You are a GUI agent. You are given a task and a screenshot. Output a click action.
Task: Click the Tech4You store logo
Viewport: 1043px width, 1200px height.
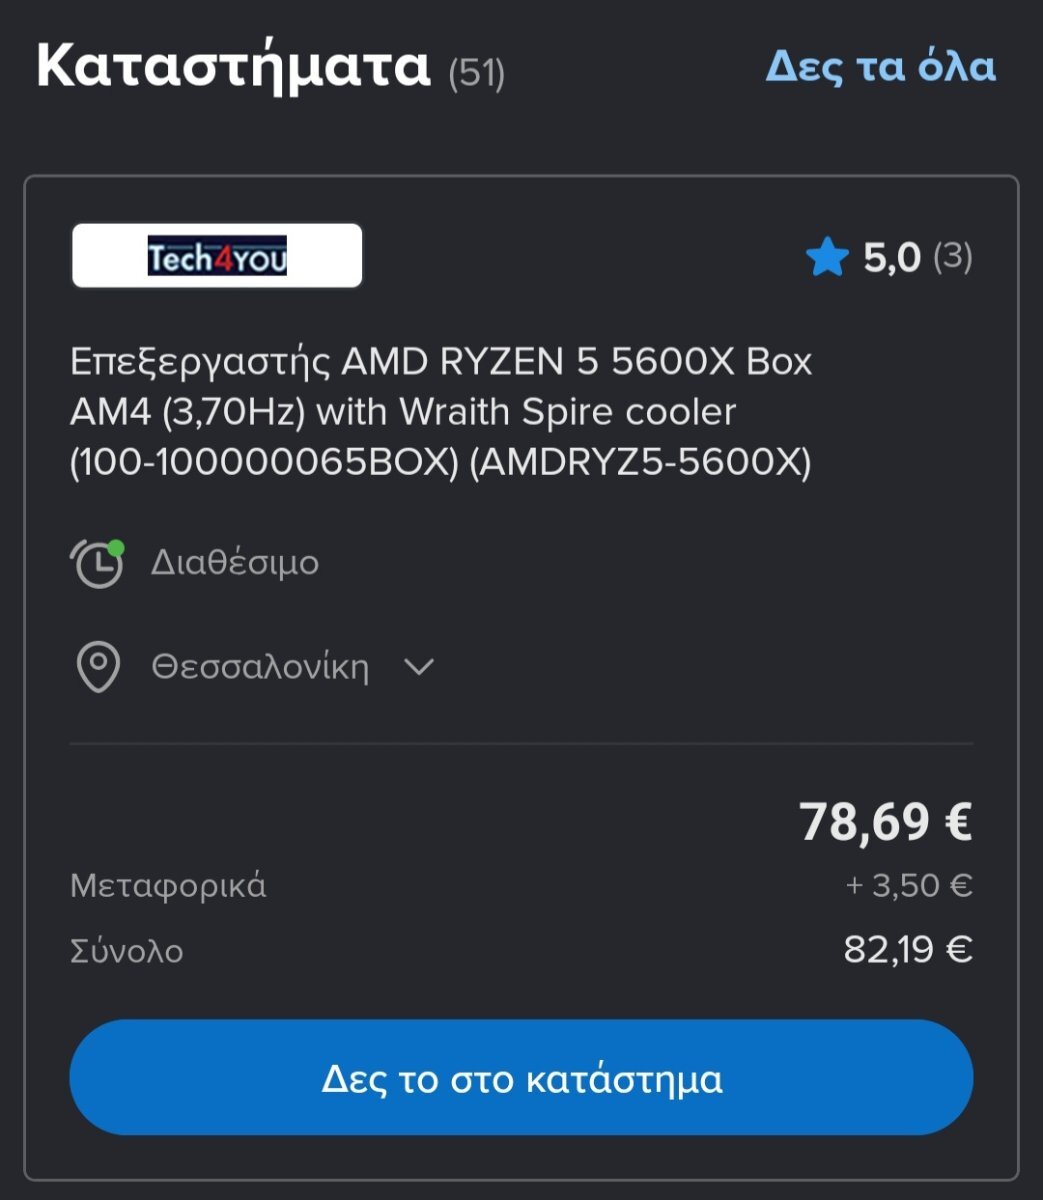click(217, 256)
